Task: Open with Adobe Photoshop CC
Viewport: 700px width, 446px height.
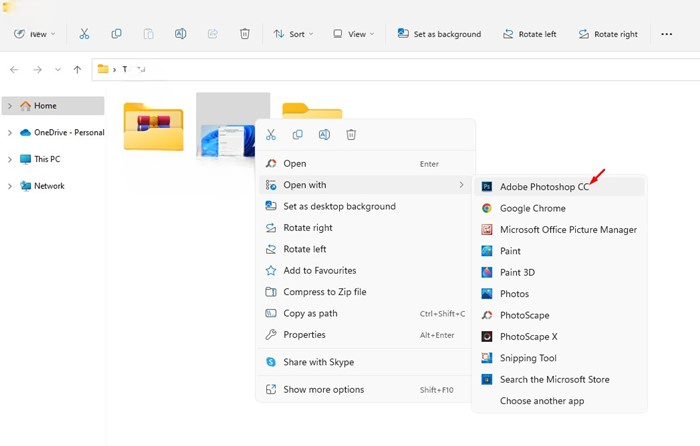Action: 559,187
